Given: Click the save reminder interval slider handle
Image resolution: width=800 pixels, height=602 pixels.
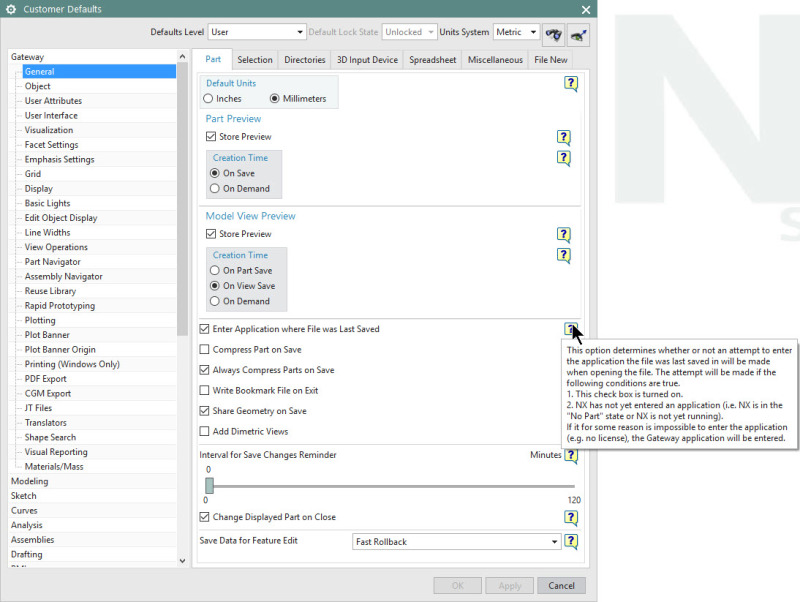Looking at the screenshot, I should click(x=209, y=485).
